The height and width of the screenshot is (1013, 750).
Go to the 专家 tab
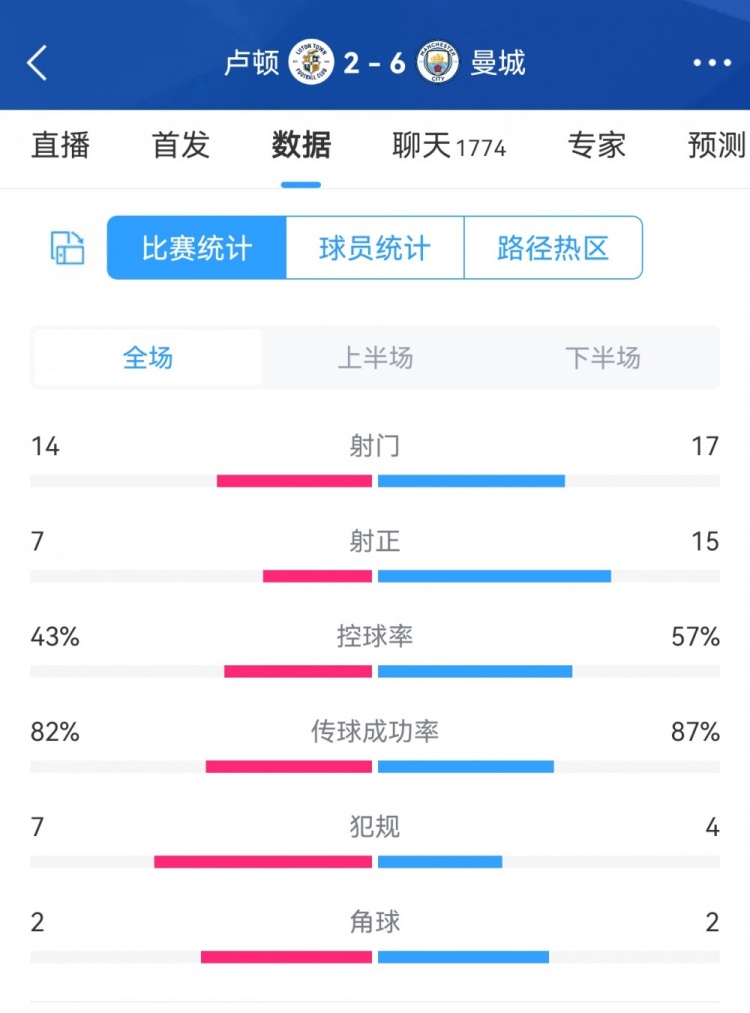point(597,146)
